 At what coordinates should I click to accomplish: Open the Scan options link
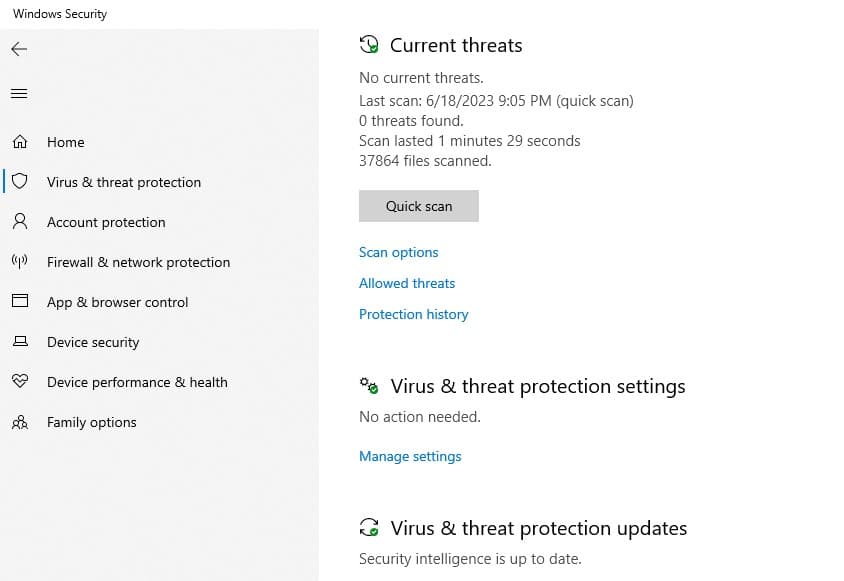tap(398, 252)
